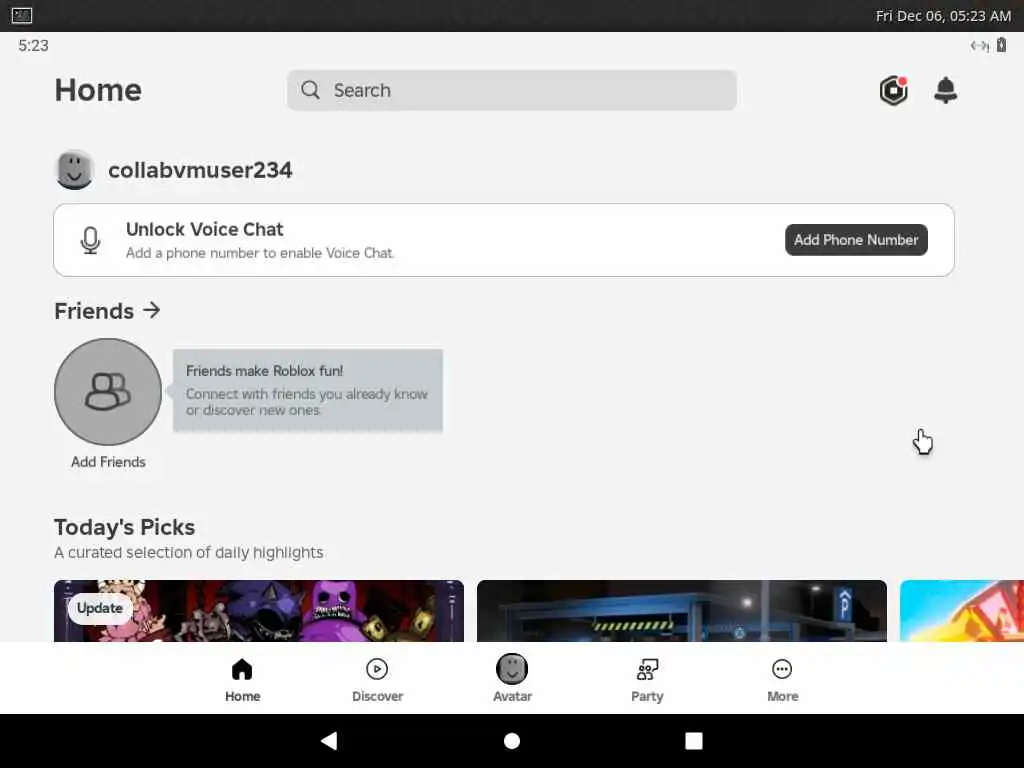The width and height of the screenshot is (1024, 768).
Task: Click the collabvmuser234 profile avatar
Action: click(74, 170)
